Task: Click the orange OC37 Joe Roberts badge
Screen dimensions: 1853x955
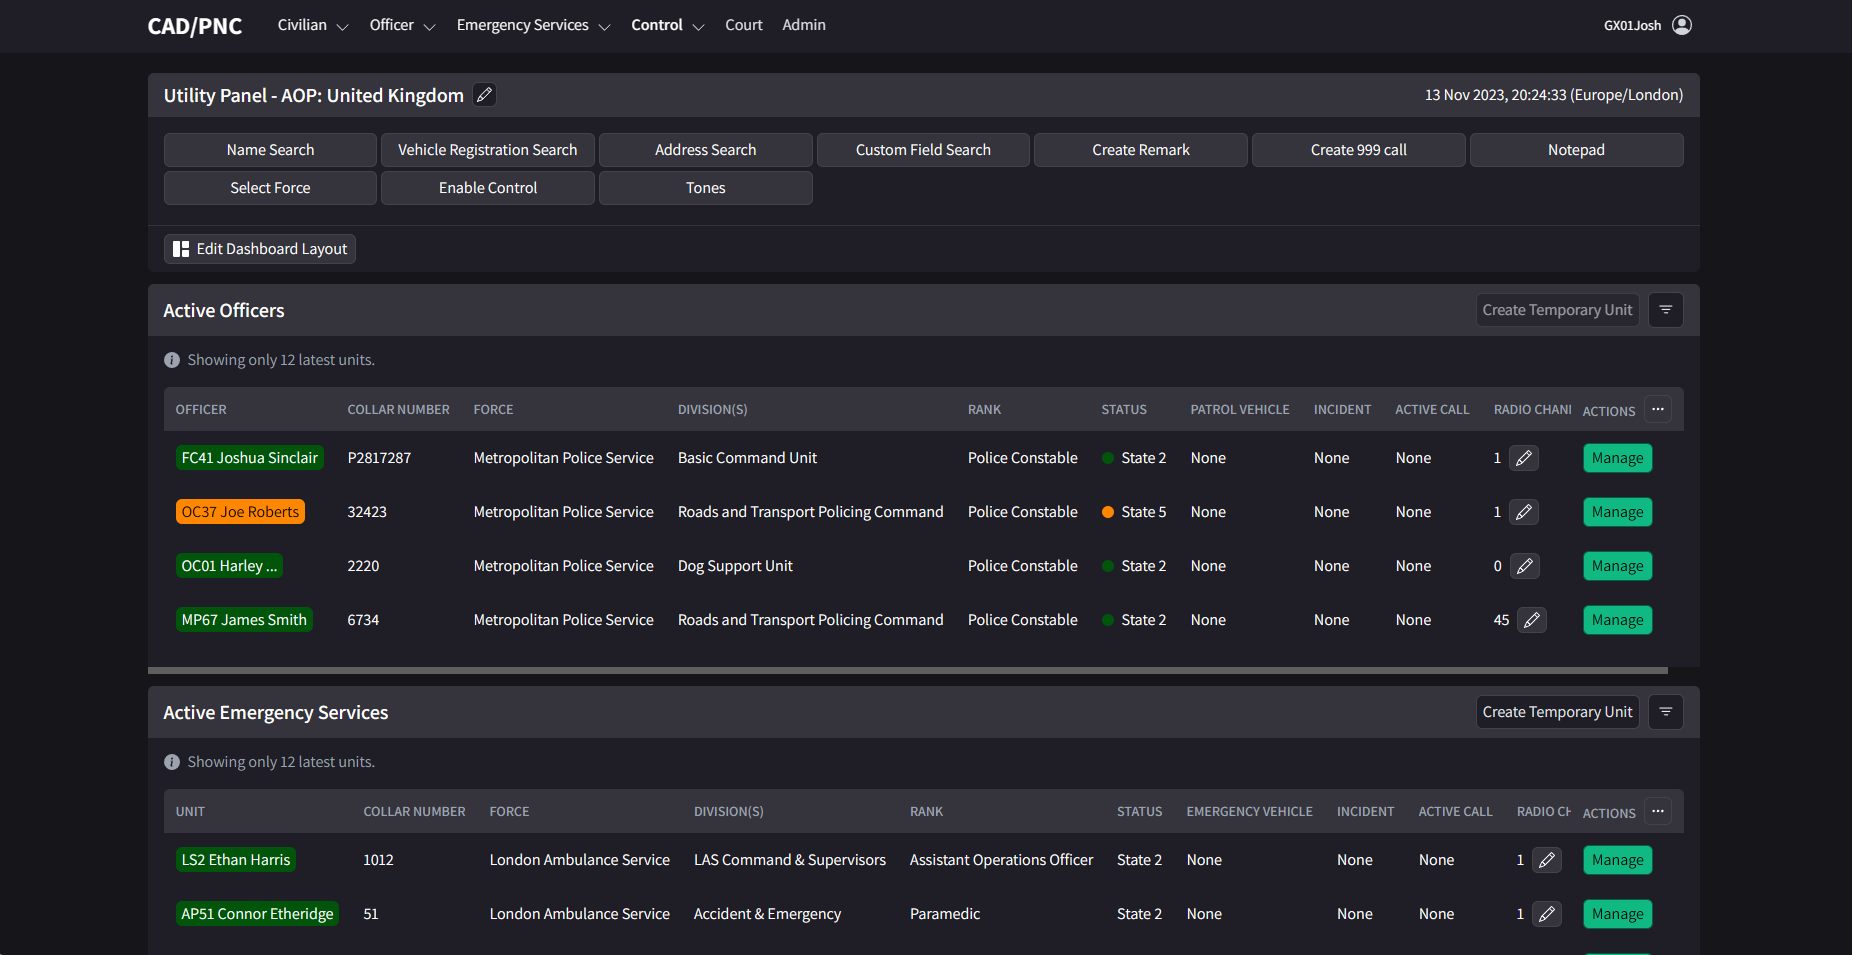Action: [x=240, y=512]
